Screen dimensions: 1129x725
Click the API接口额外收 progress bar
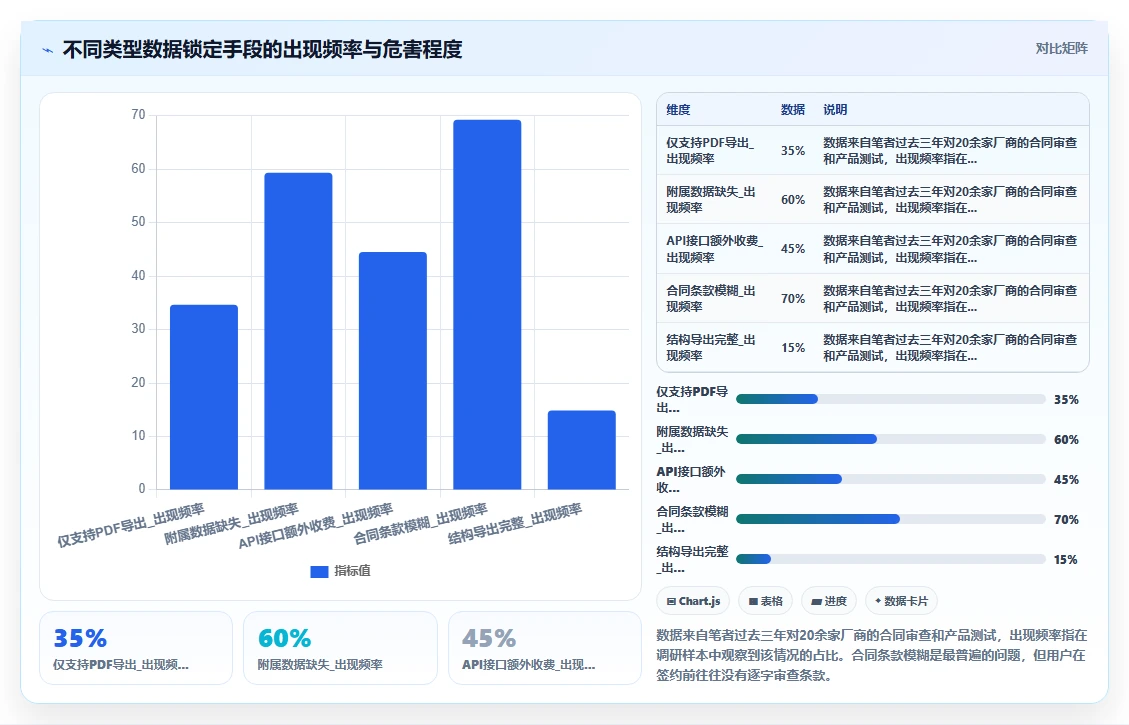click(891, 479)
